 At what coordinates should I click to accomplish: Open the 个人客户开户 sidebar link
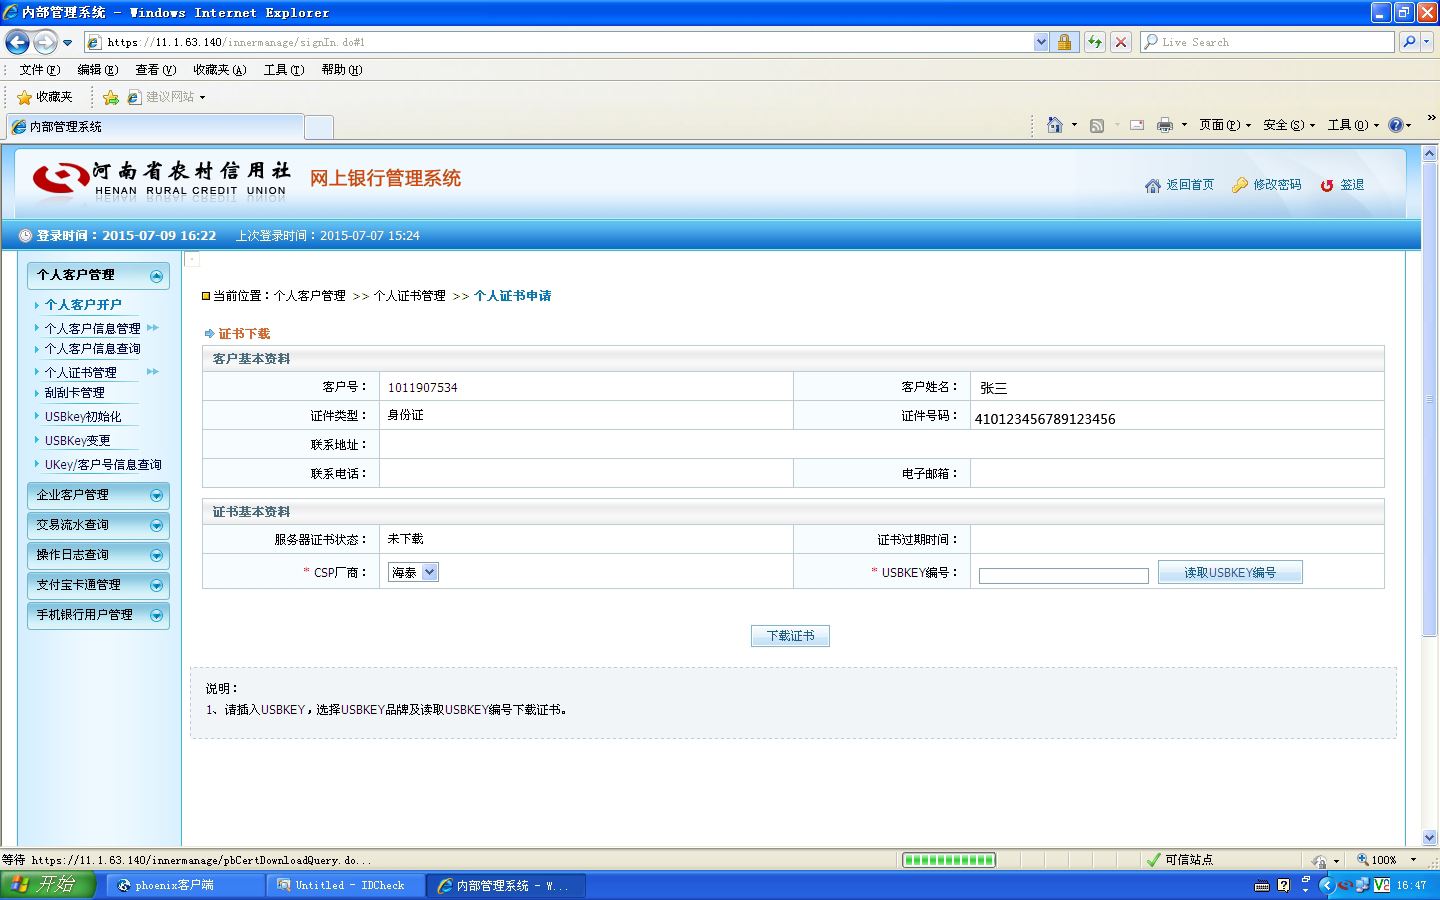click(83, 304)
